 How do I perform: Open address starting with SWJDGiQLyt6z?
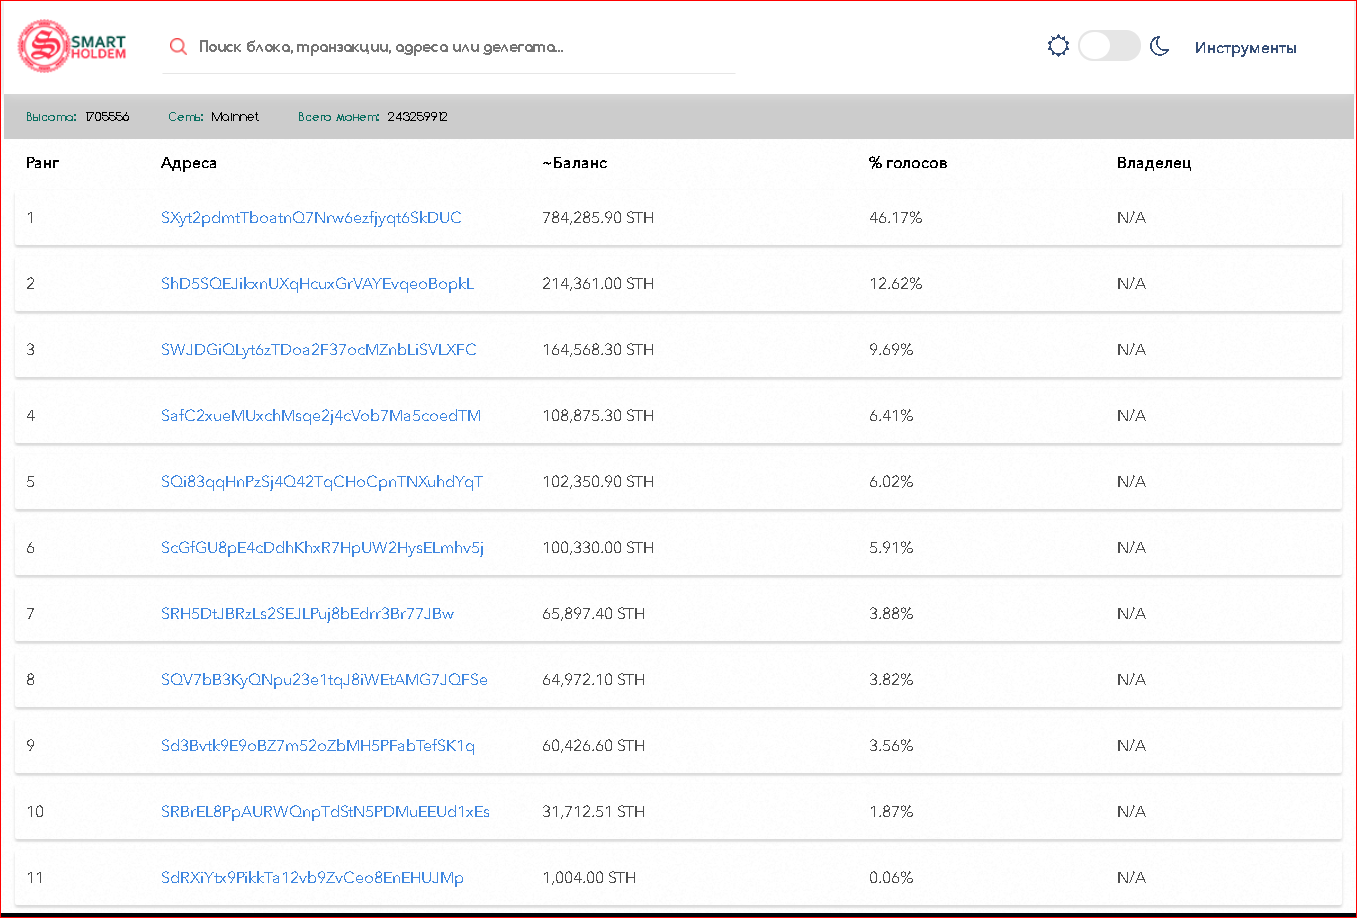318,350
